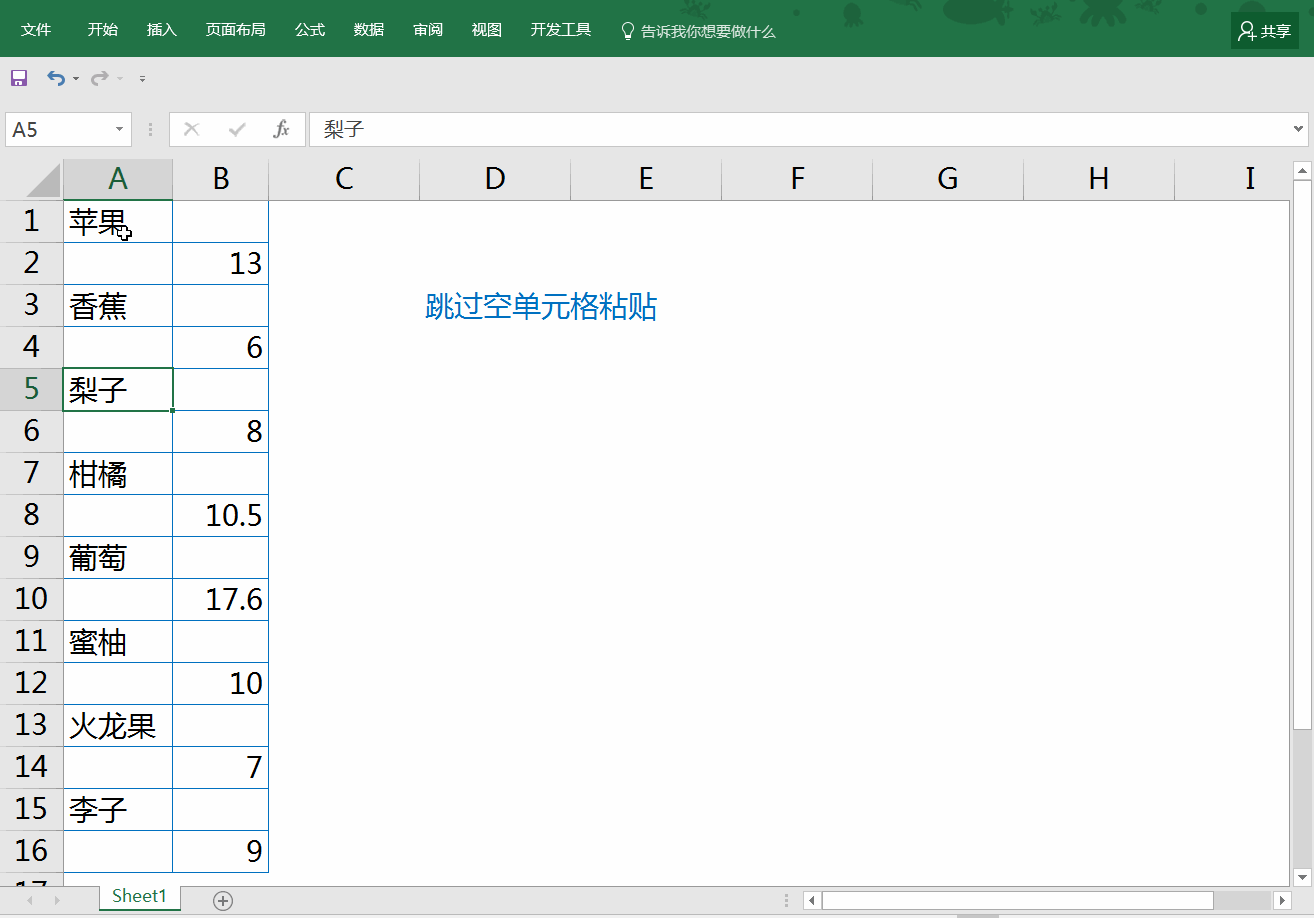The image size is (1314, 918).
Task: Expand the Name Box dropdown arrow
Action: pos(120,129)
